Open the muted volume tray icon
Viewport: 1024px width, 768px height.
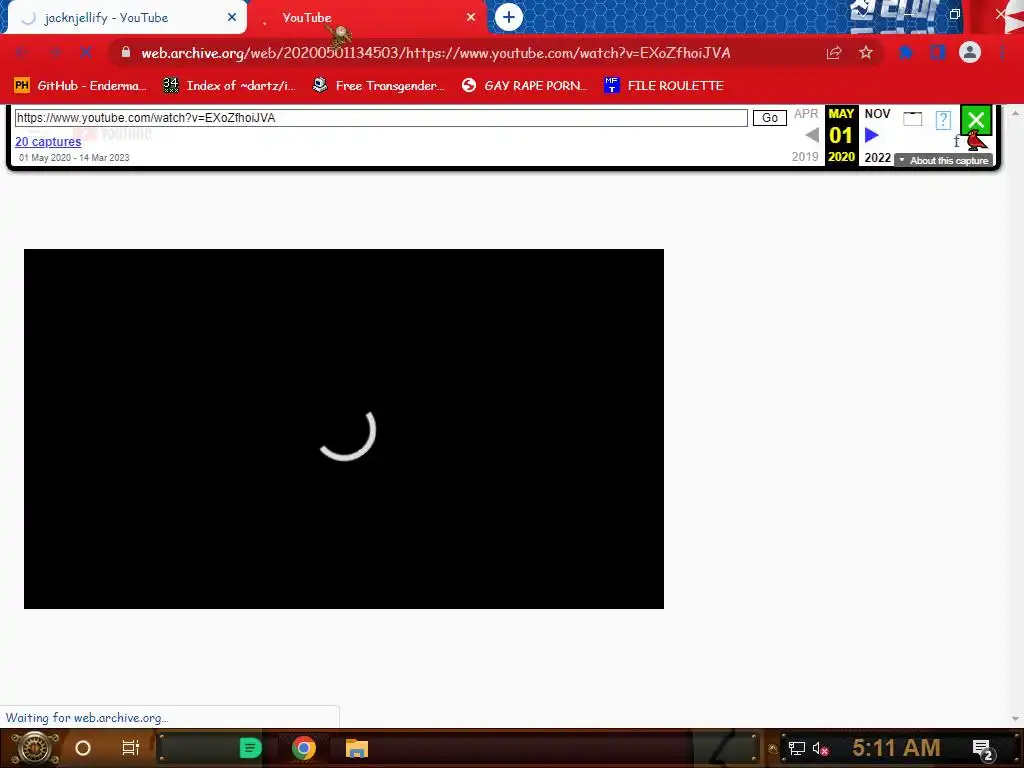pyautogui.click(x=820, y=748)
